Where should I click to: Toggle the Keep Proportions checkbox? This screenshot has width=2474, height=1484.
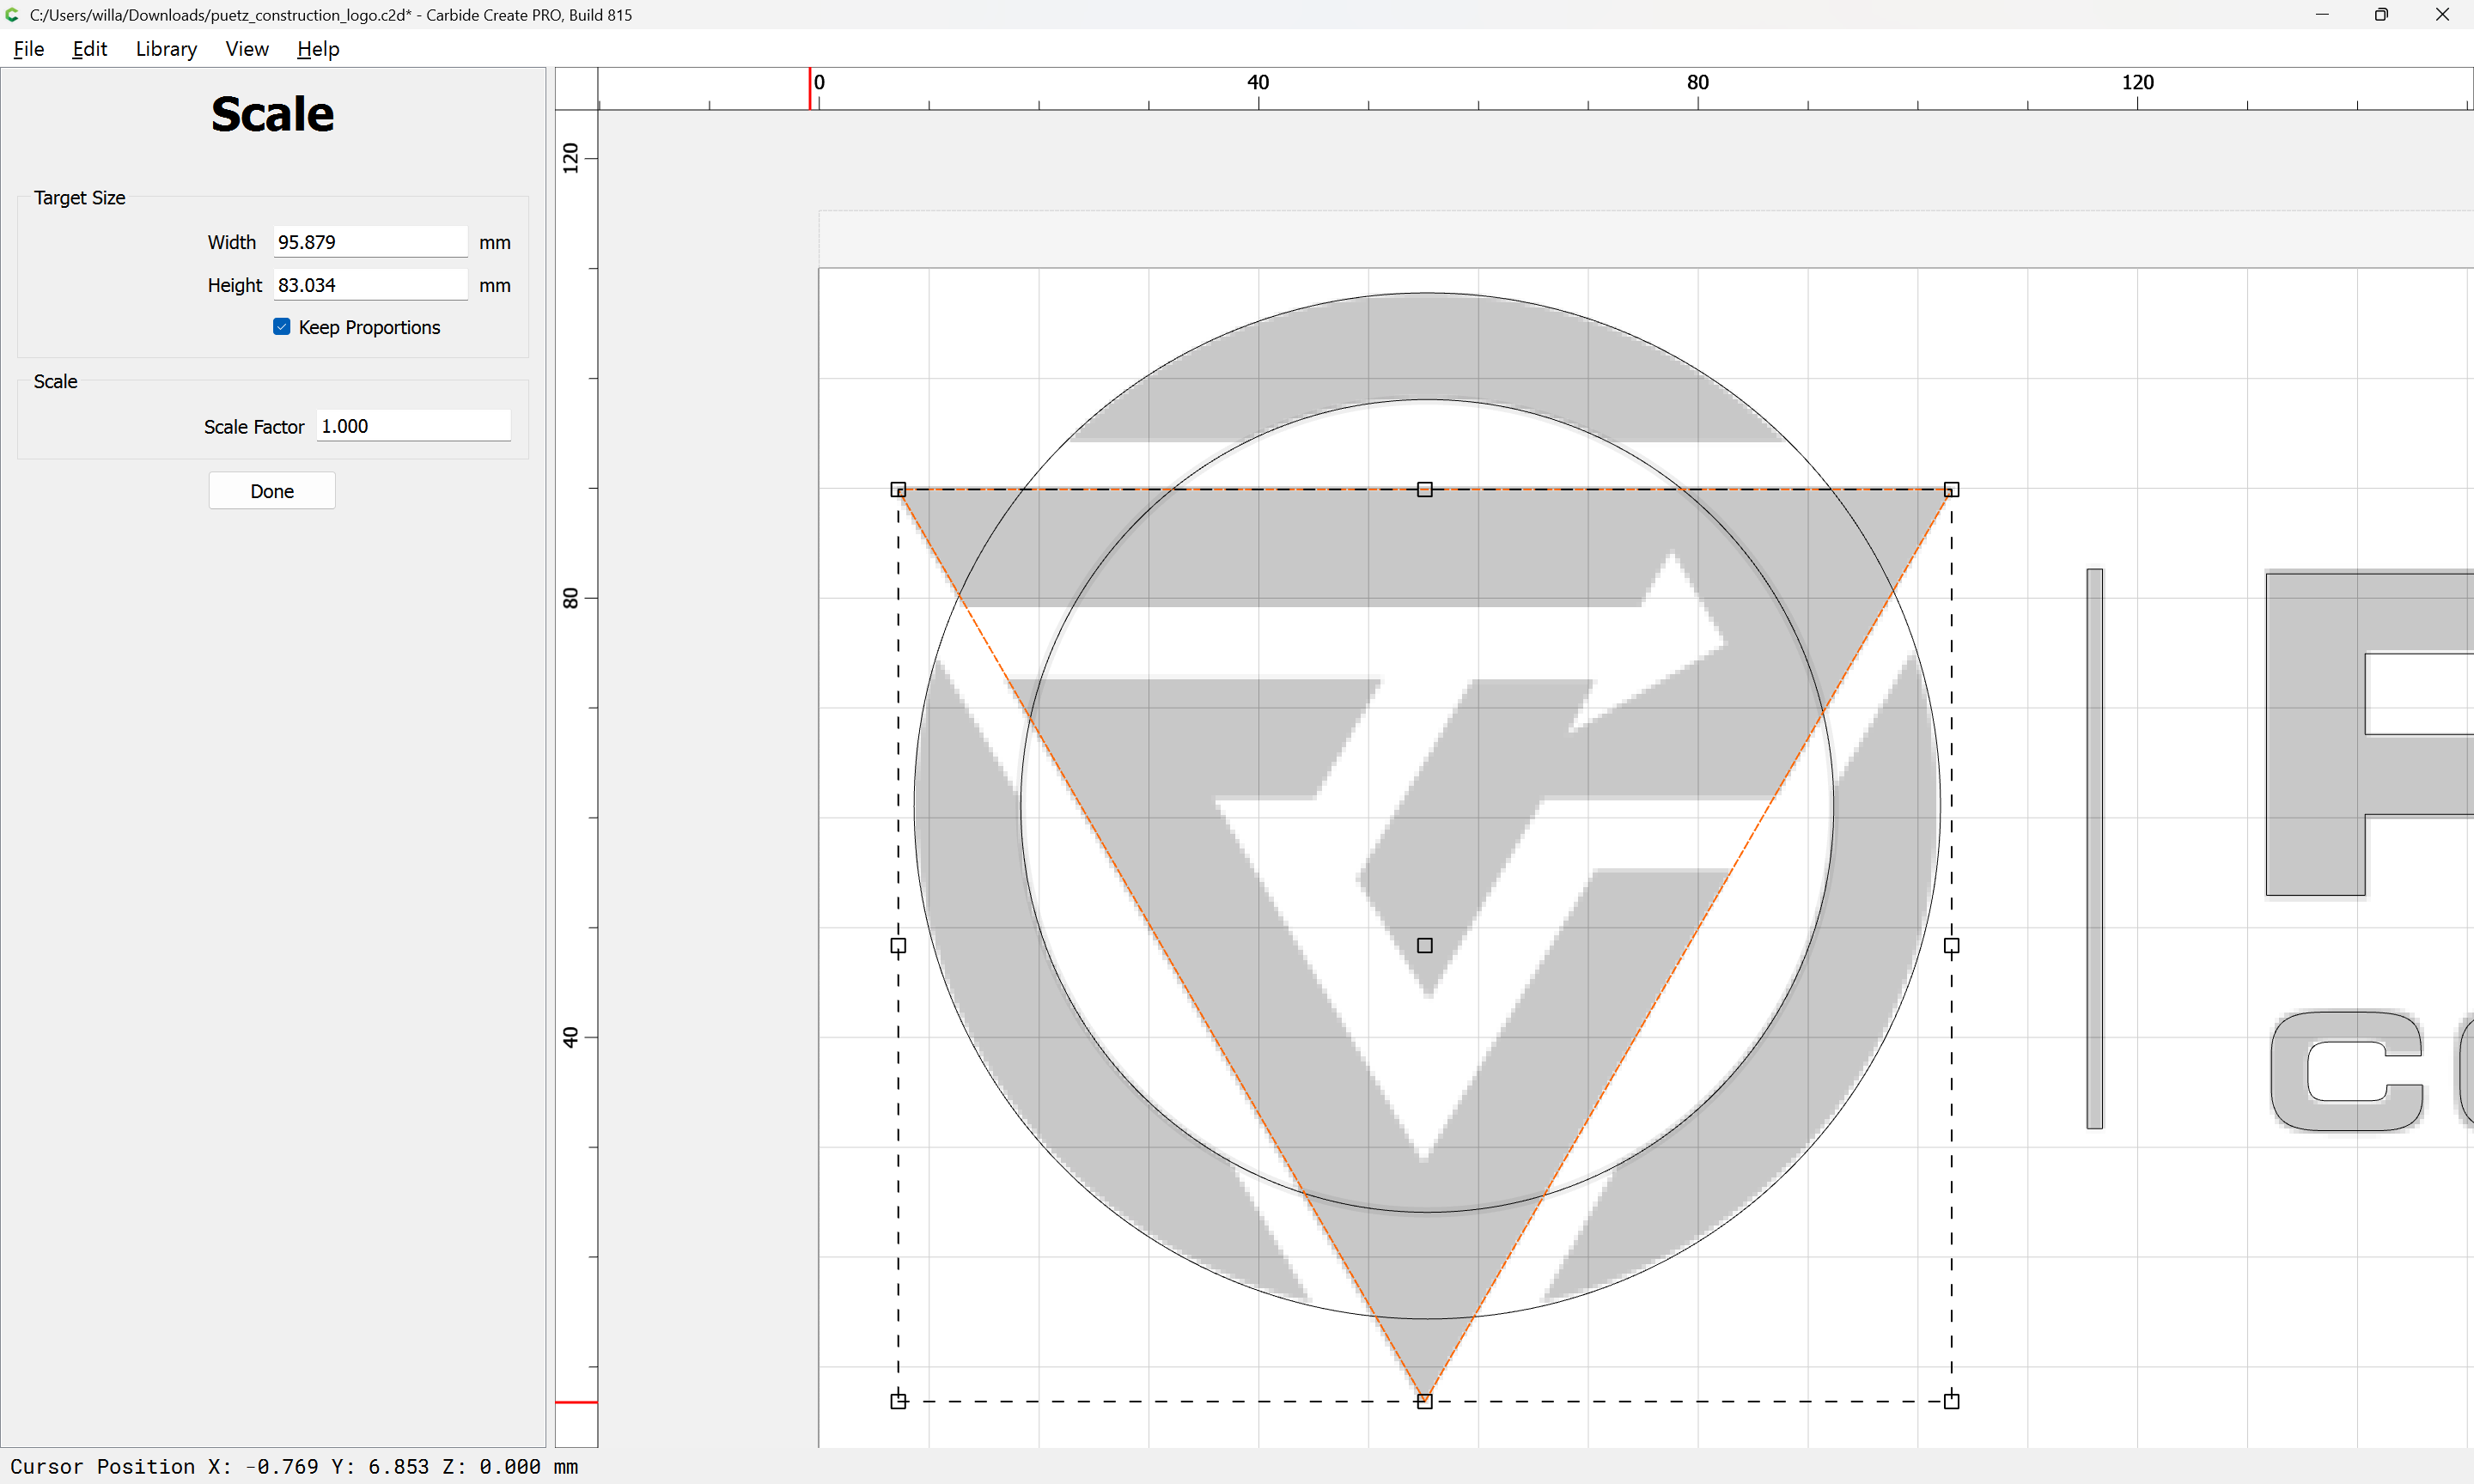point(282,327)
